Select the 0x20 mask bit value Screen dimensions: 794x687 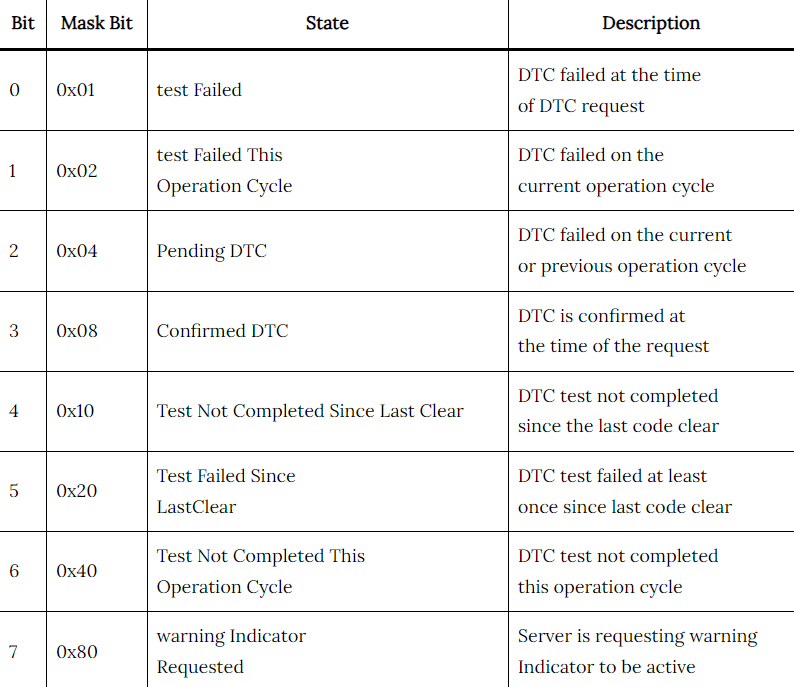point(76,491)
